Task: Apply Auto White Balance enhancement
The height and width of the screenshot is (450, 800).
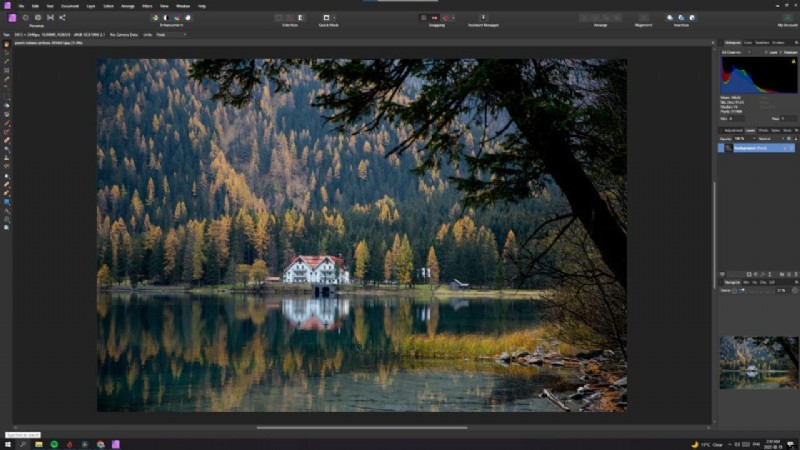Action: [x=188, y=17]
